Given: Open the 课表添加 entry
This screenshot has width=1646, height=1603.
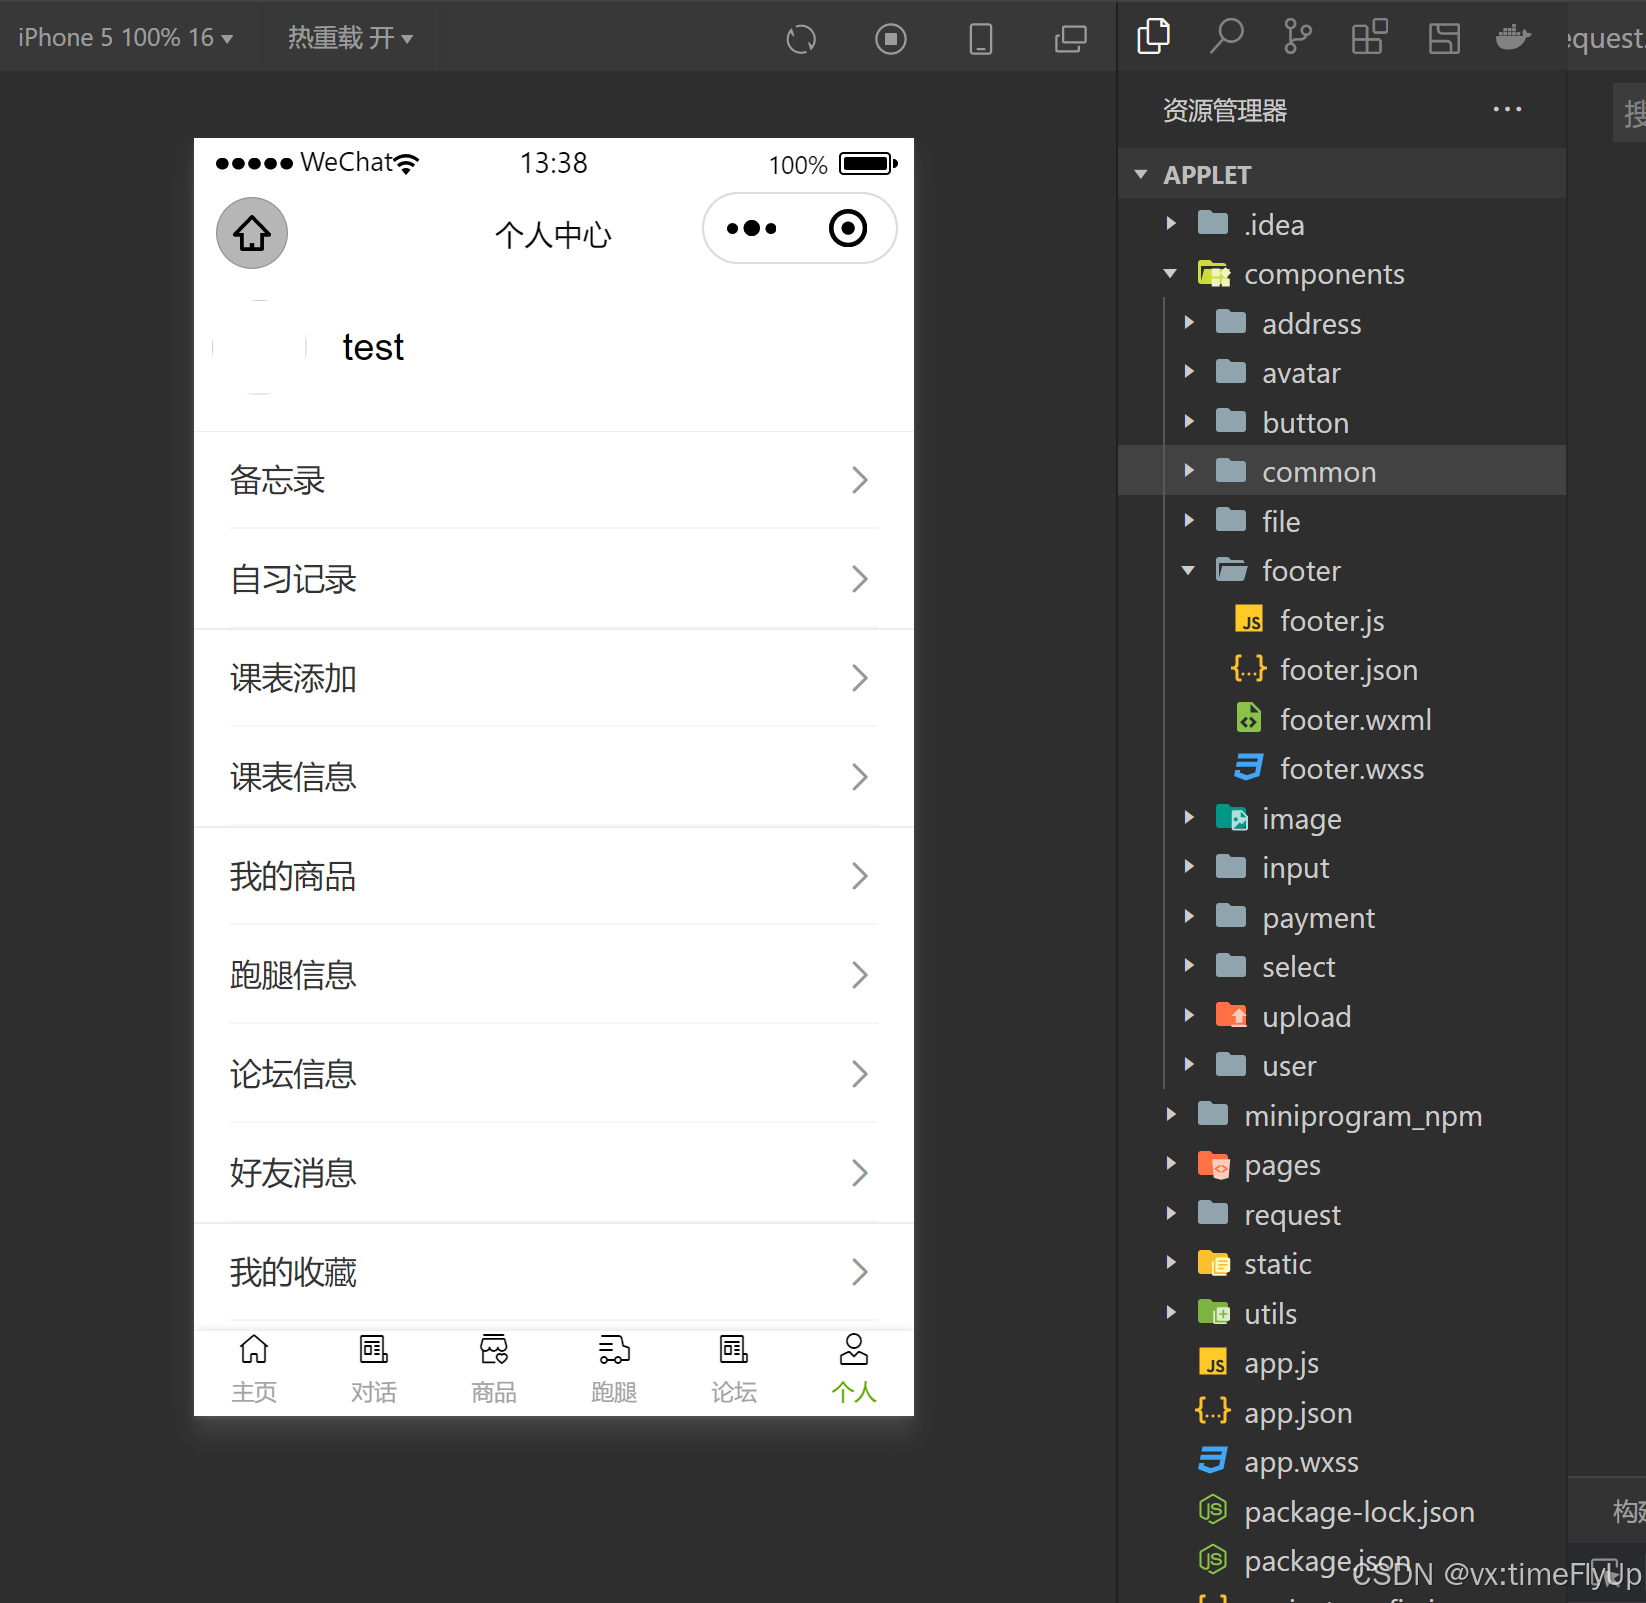Looking at the screenshot, I should [554, 678].
